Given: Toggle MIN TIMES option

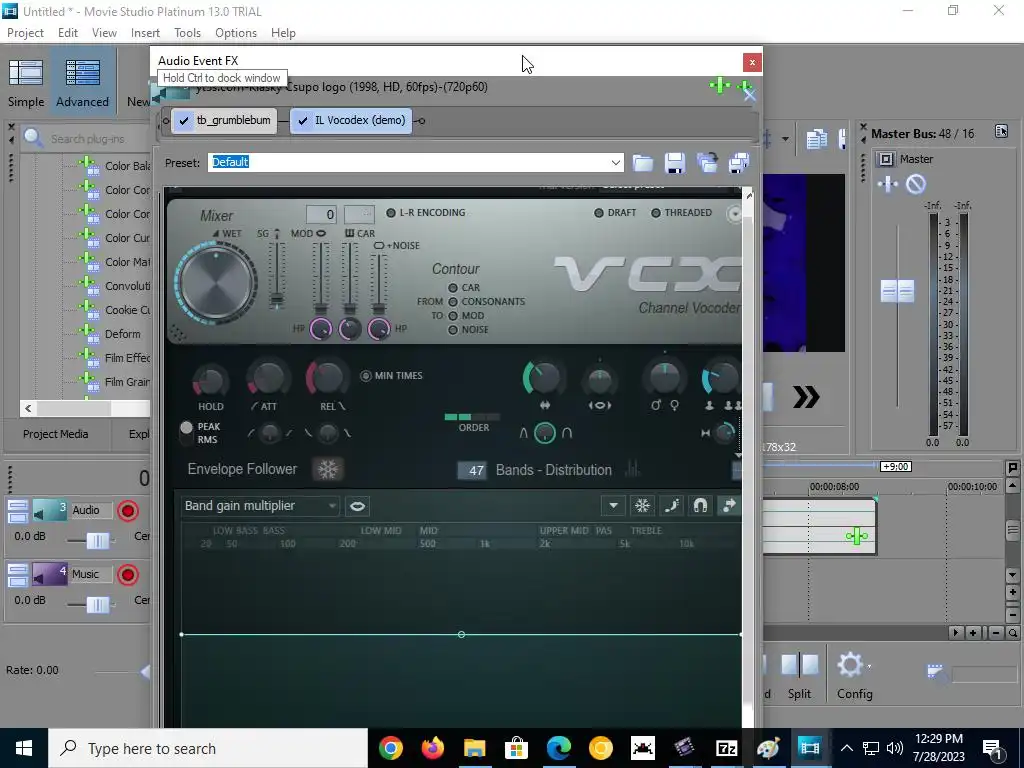Looking at the screenshot, I should 366,376.
